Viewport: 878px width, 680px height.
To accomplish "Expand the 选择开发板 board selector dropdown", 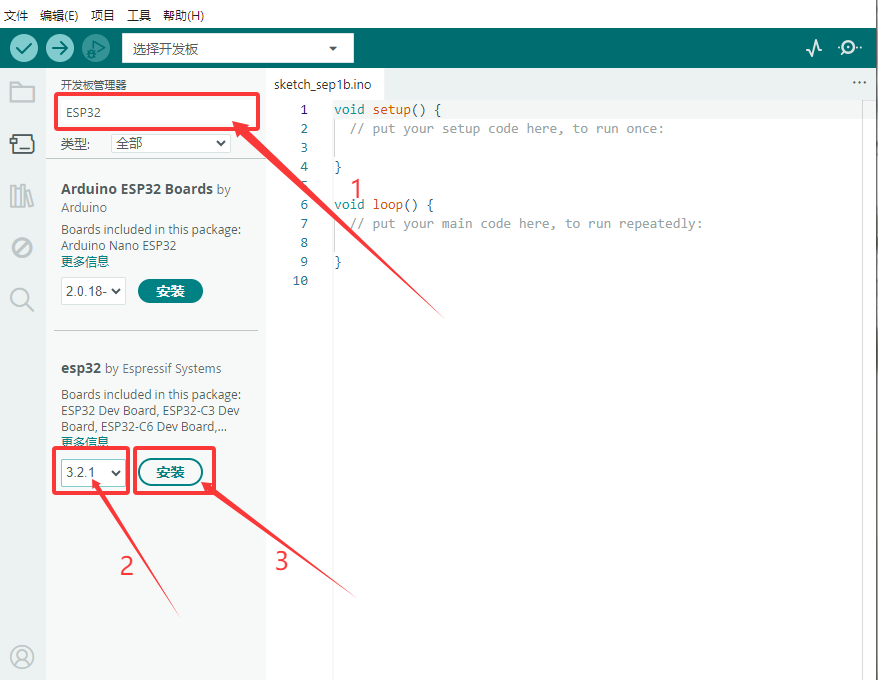I will tap(237, 48).
